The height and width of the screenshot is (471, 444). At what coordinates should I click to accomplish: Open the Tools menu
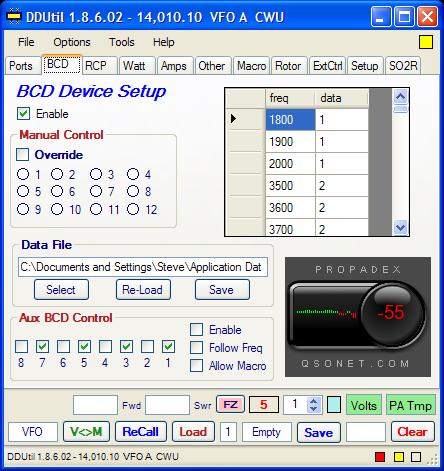122,42
